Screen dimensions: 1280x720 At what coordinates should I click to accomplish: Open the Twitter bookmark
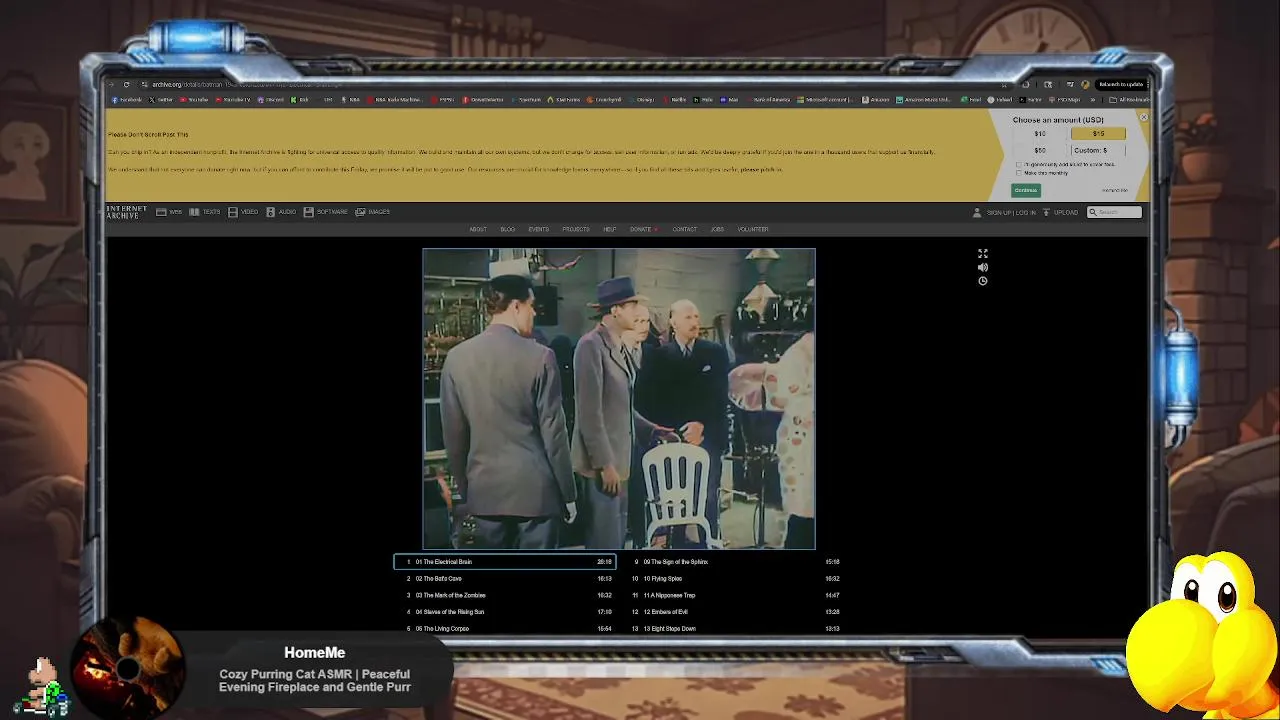point(160,100)
